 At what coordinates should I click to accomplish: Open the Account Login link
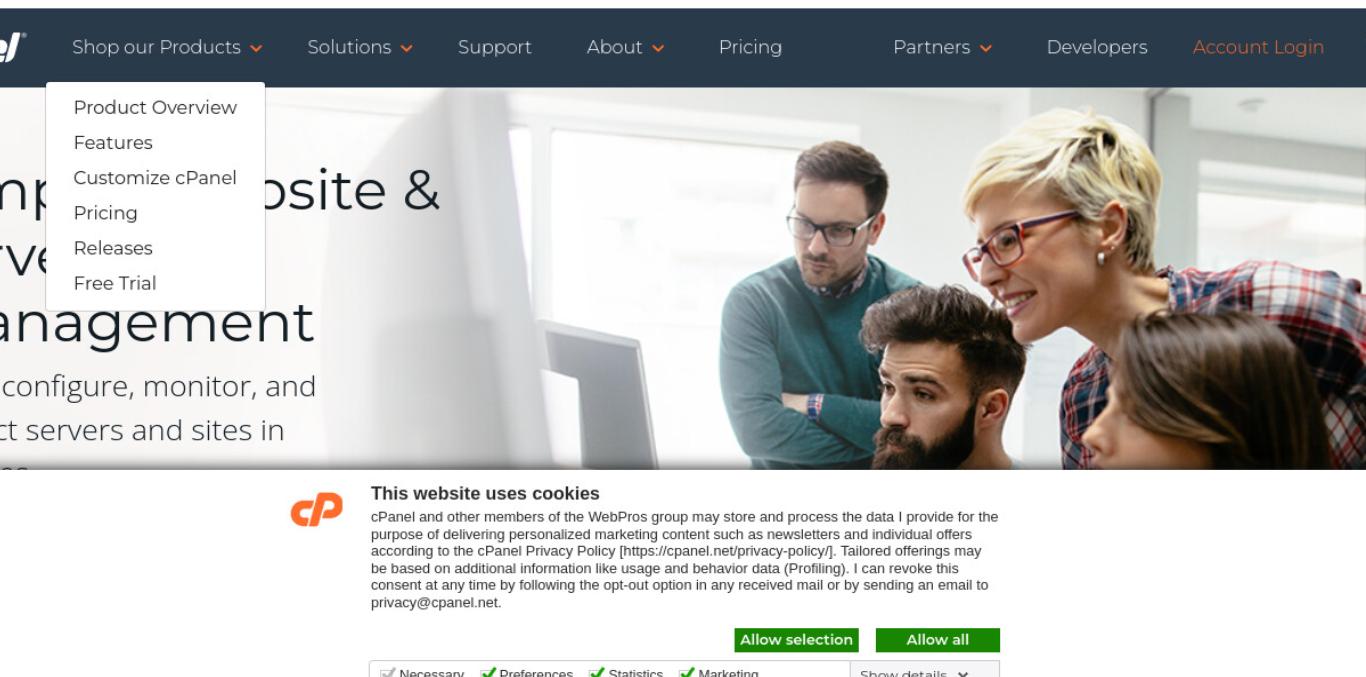(1258, 47)
